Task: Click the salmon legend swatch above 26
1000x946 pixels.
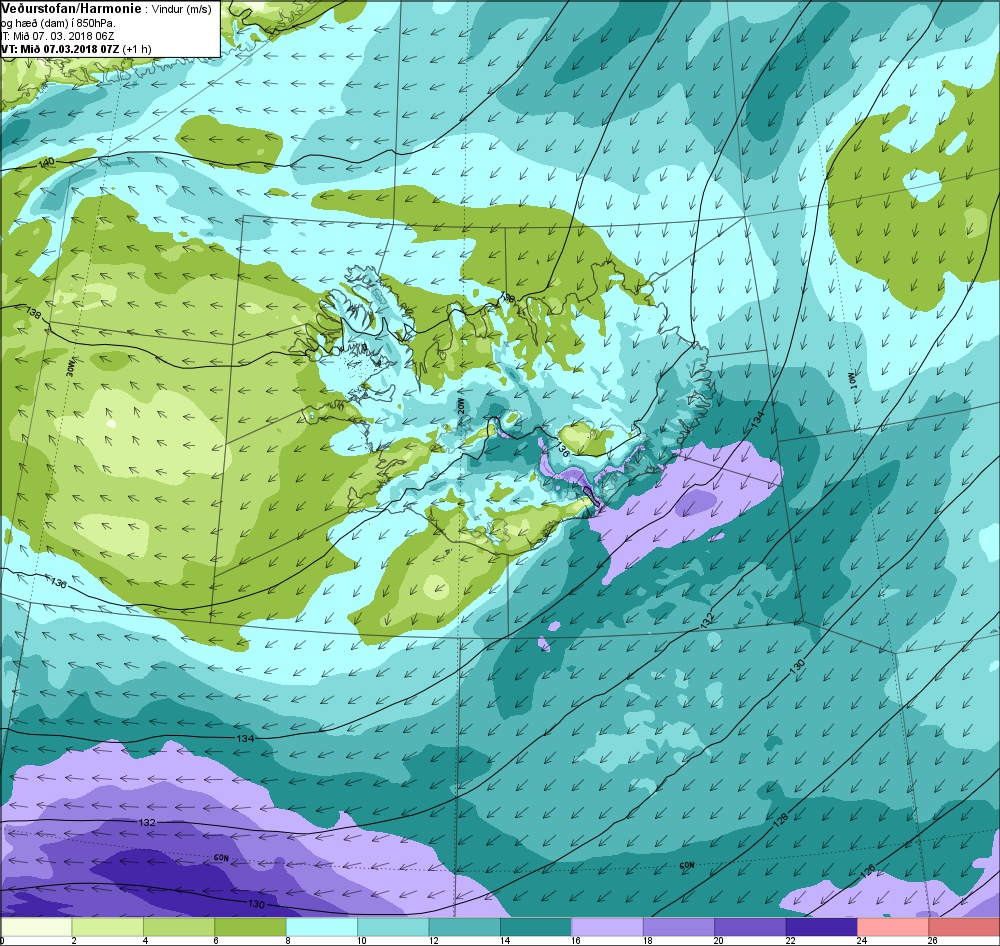Action: pos(964,926)
